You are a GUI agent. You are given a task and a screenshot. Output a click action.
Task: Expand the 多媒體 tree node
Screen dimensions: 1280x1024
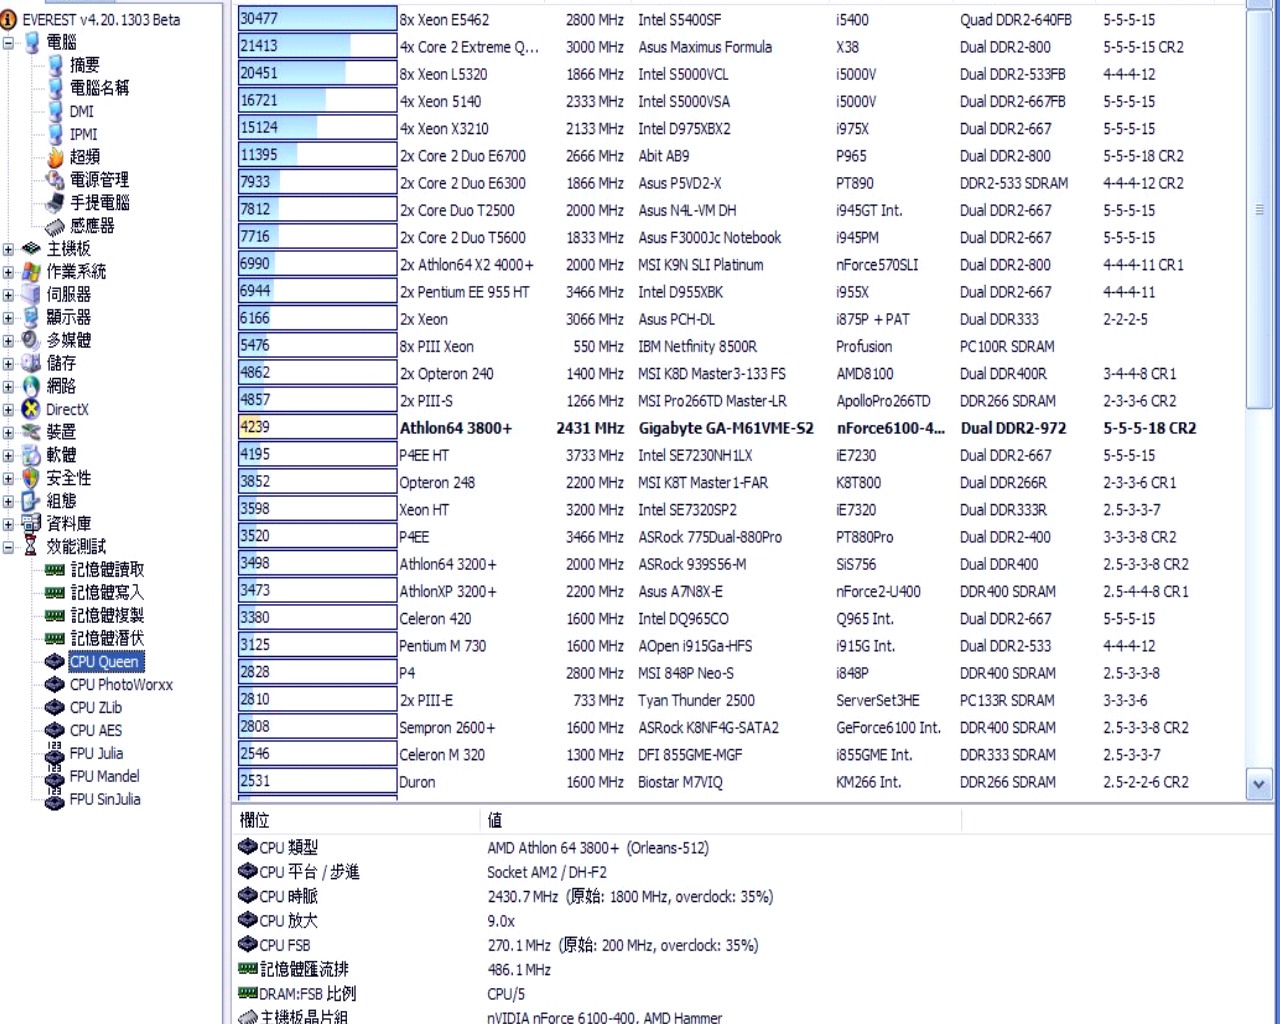click(x=9, y=341)
